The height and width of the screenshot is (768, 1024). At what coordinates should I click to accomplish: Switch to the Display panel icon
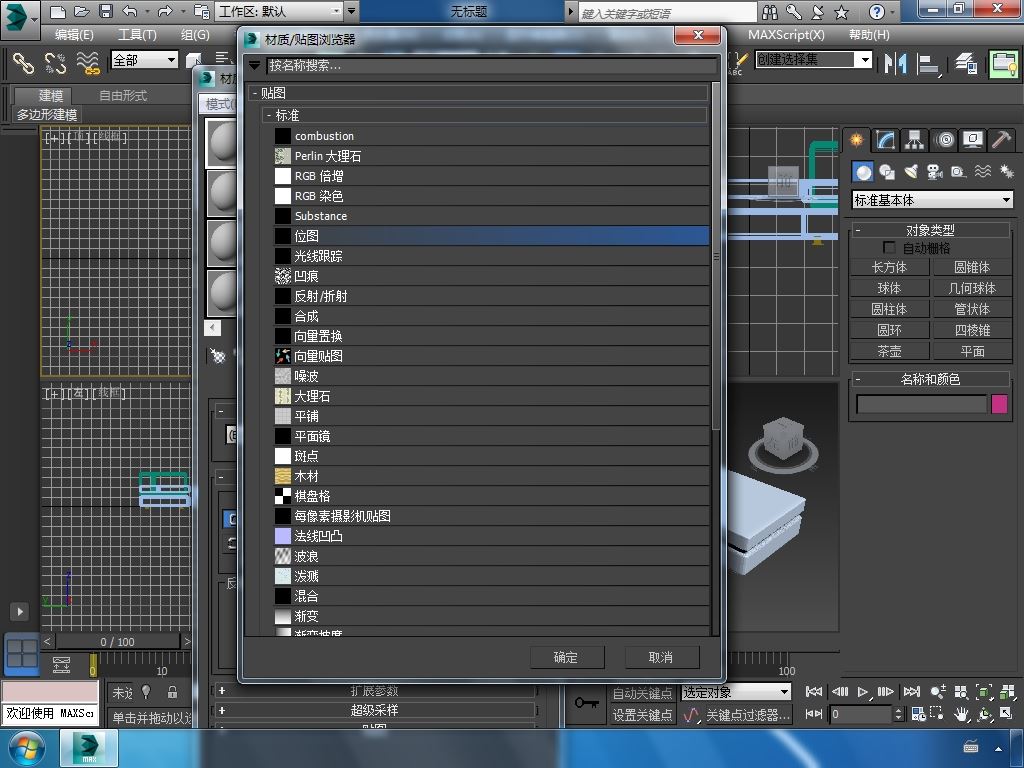pyautogui.click(x=972, y=140)
